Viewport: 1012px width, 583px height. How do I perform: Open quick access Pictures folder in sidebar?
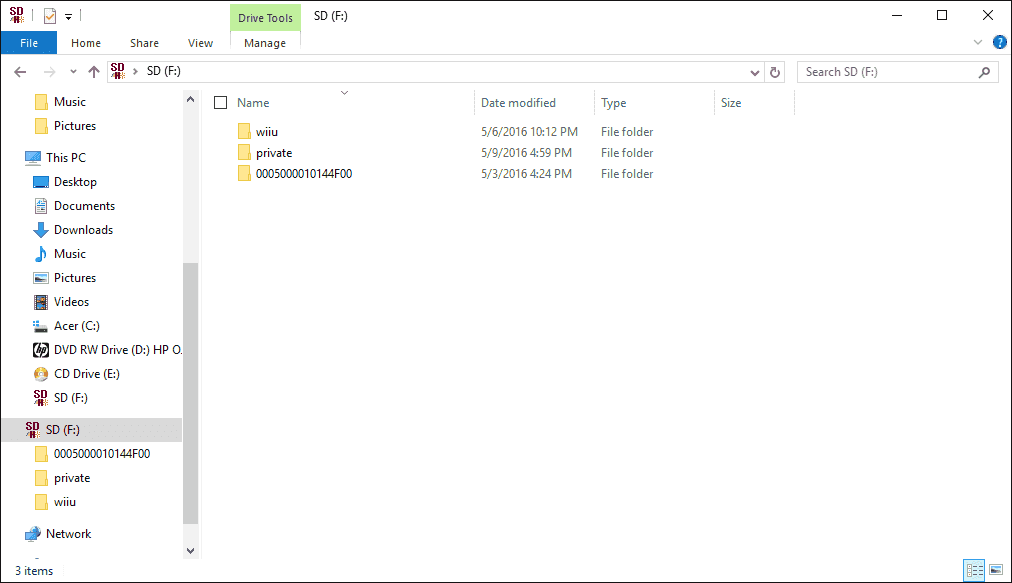(x=75, y=126)
